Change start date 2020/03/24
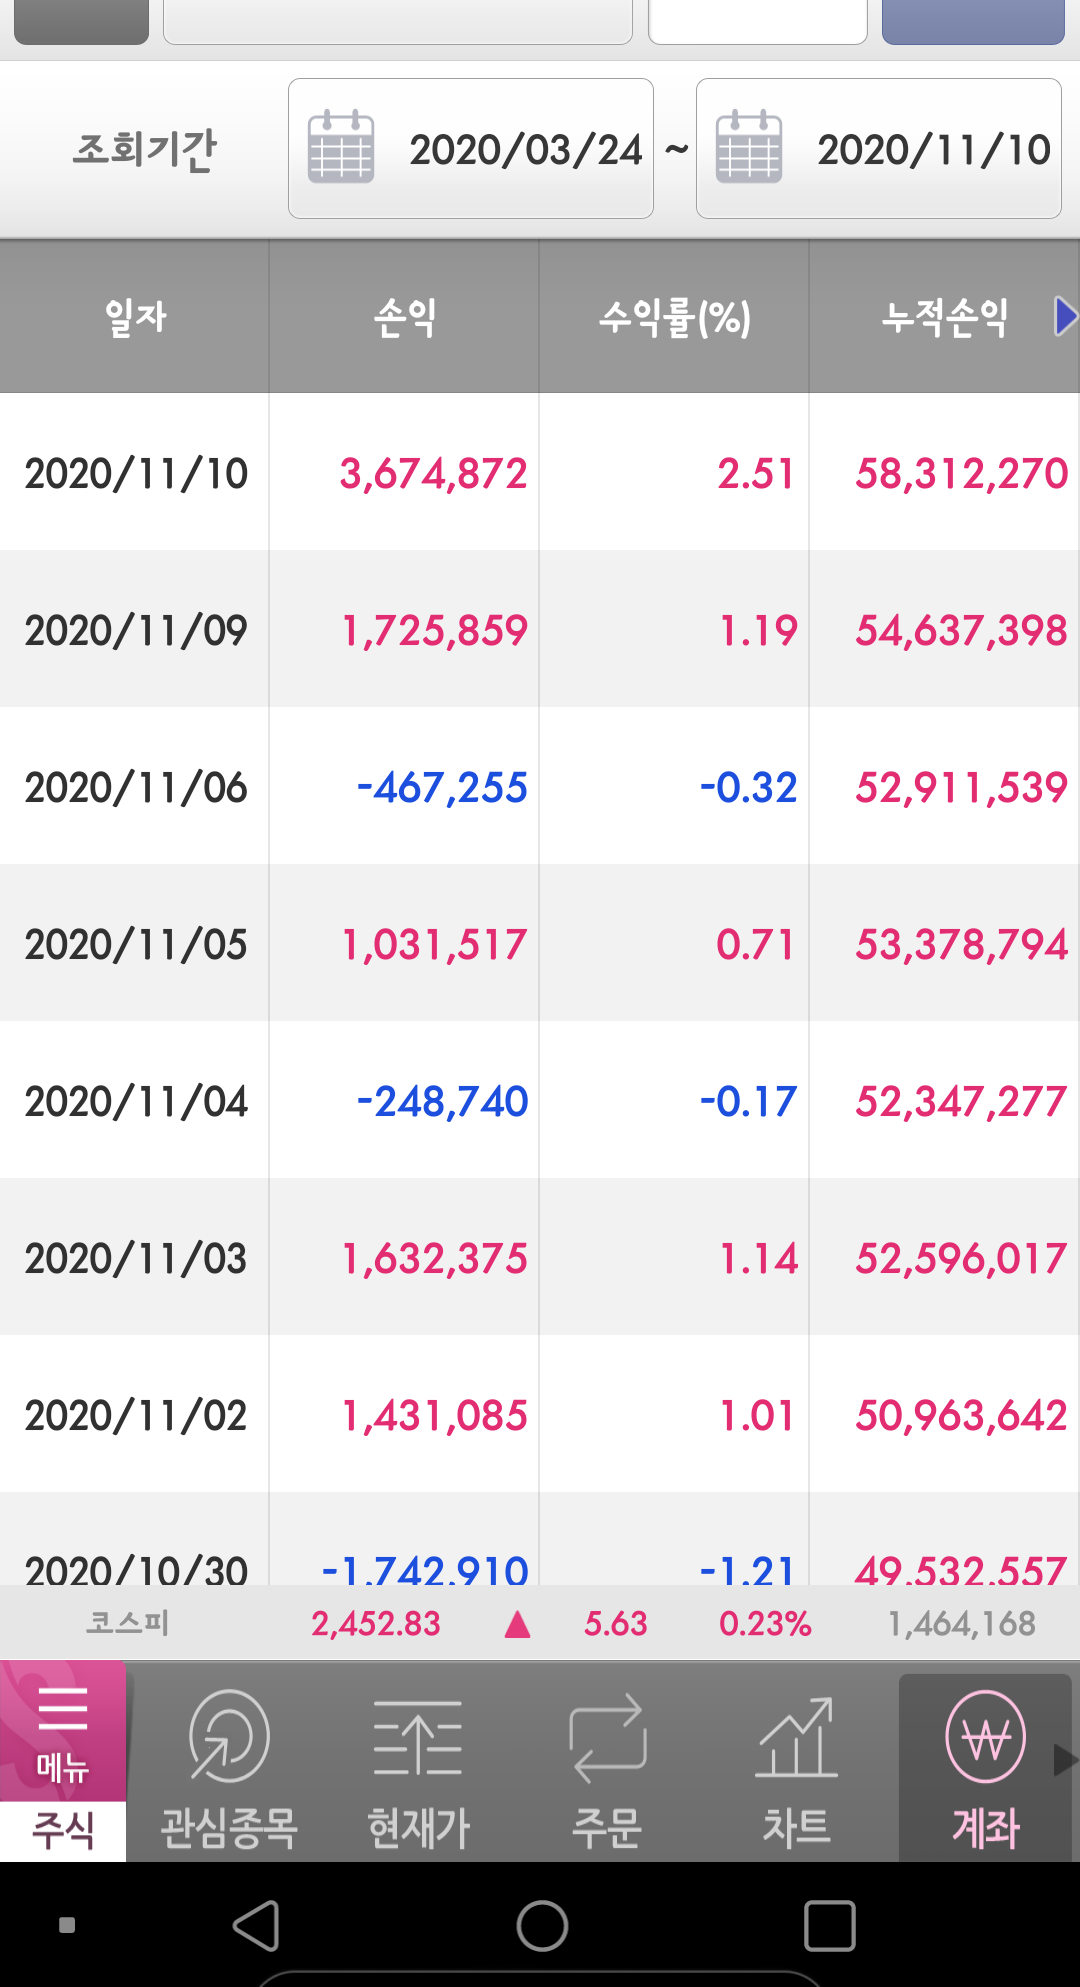1080x1987 pixels. tap(525, 150)
